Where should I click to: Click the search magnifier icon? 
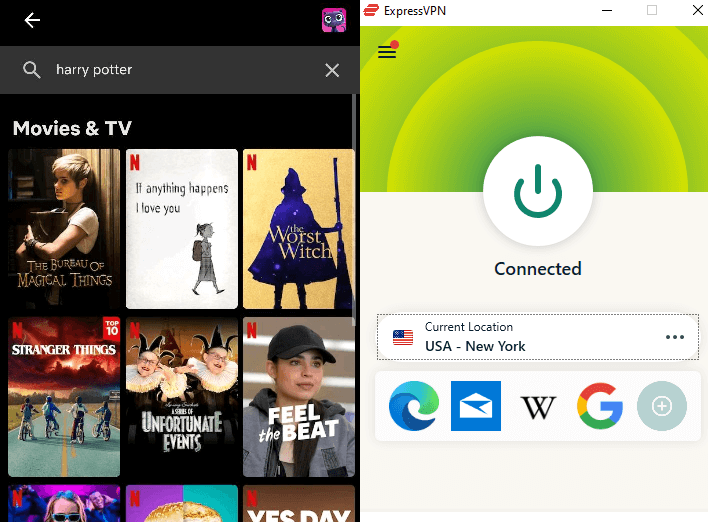(32, 70)
